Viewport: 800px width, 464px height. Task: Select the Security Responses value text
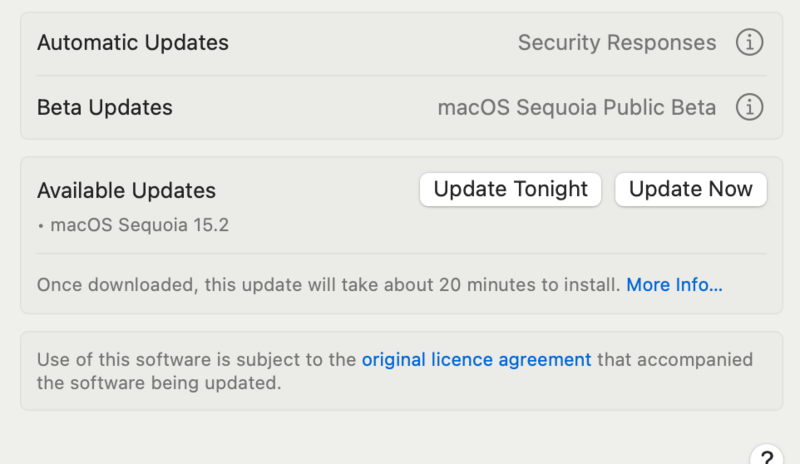click(617, 43)
